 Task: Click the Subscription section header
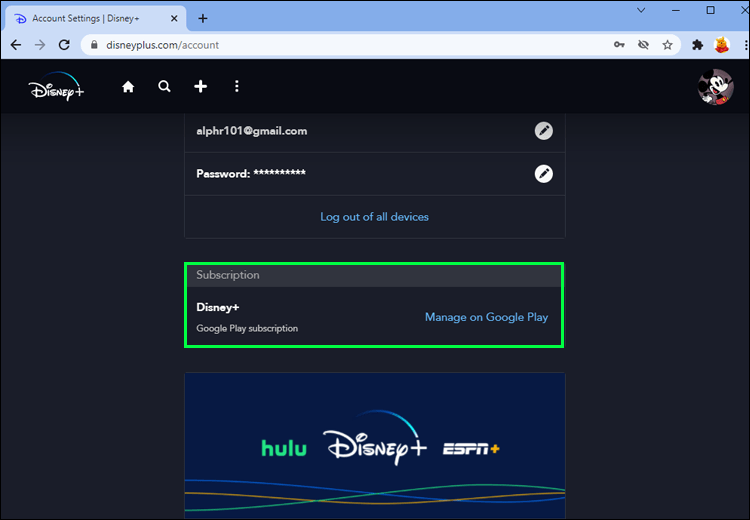[x=374, y=275]
